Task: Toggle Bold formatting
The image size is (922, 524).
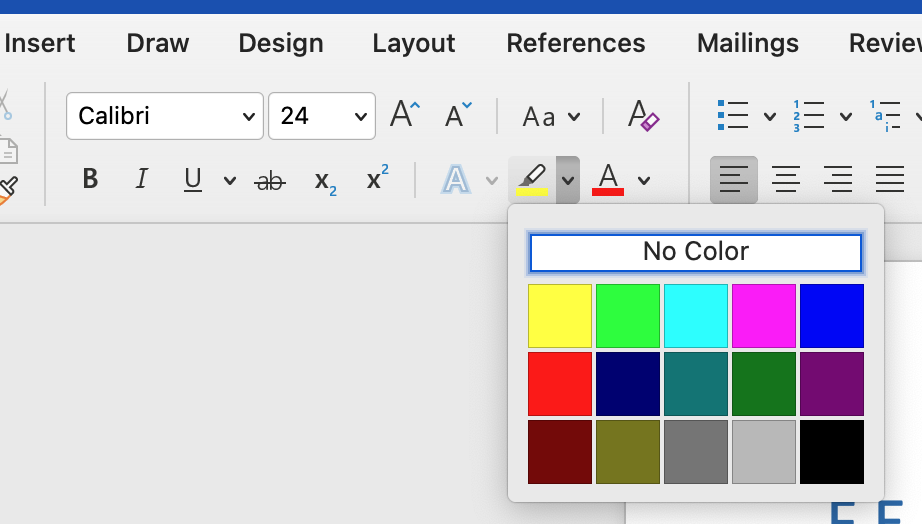Action: pyautogui.click(x=90, y=180)
